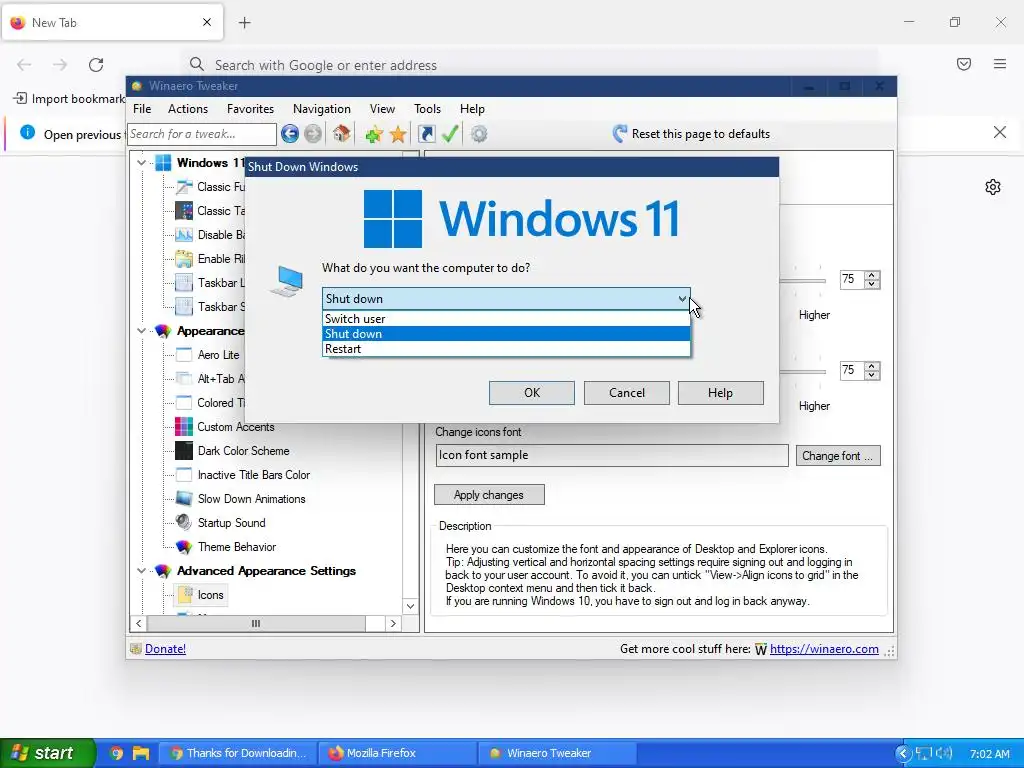Open new tab with plus button

(244, 23)
